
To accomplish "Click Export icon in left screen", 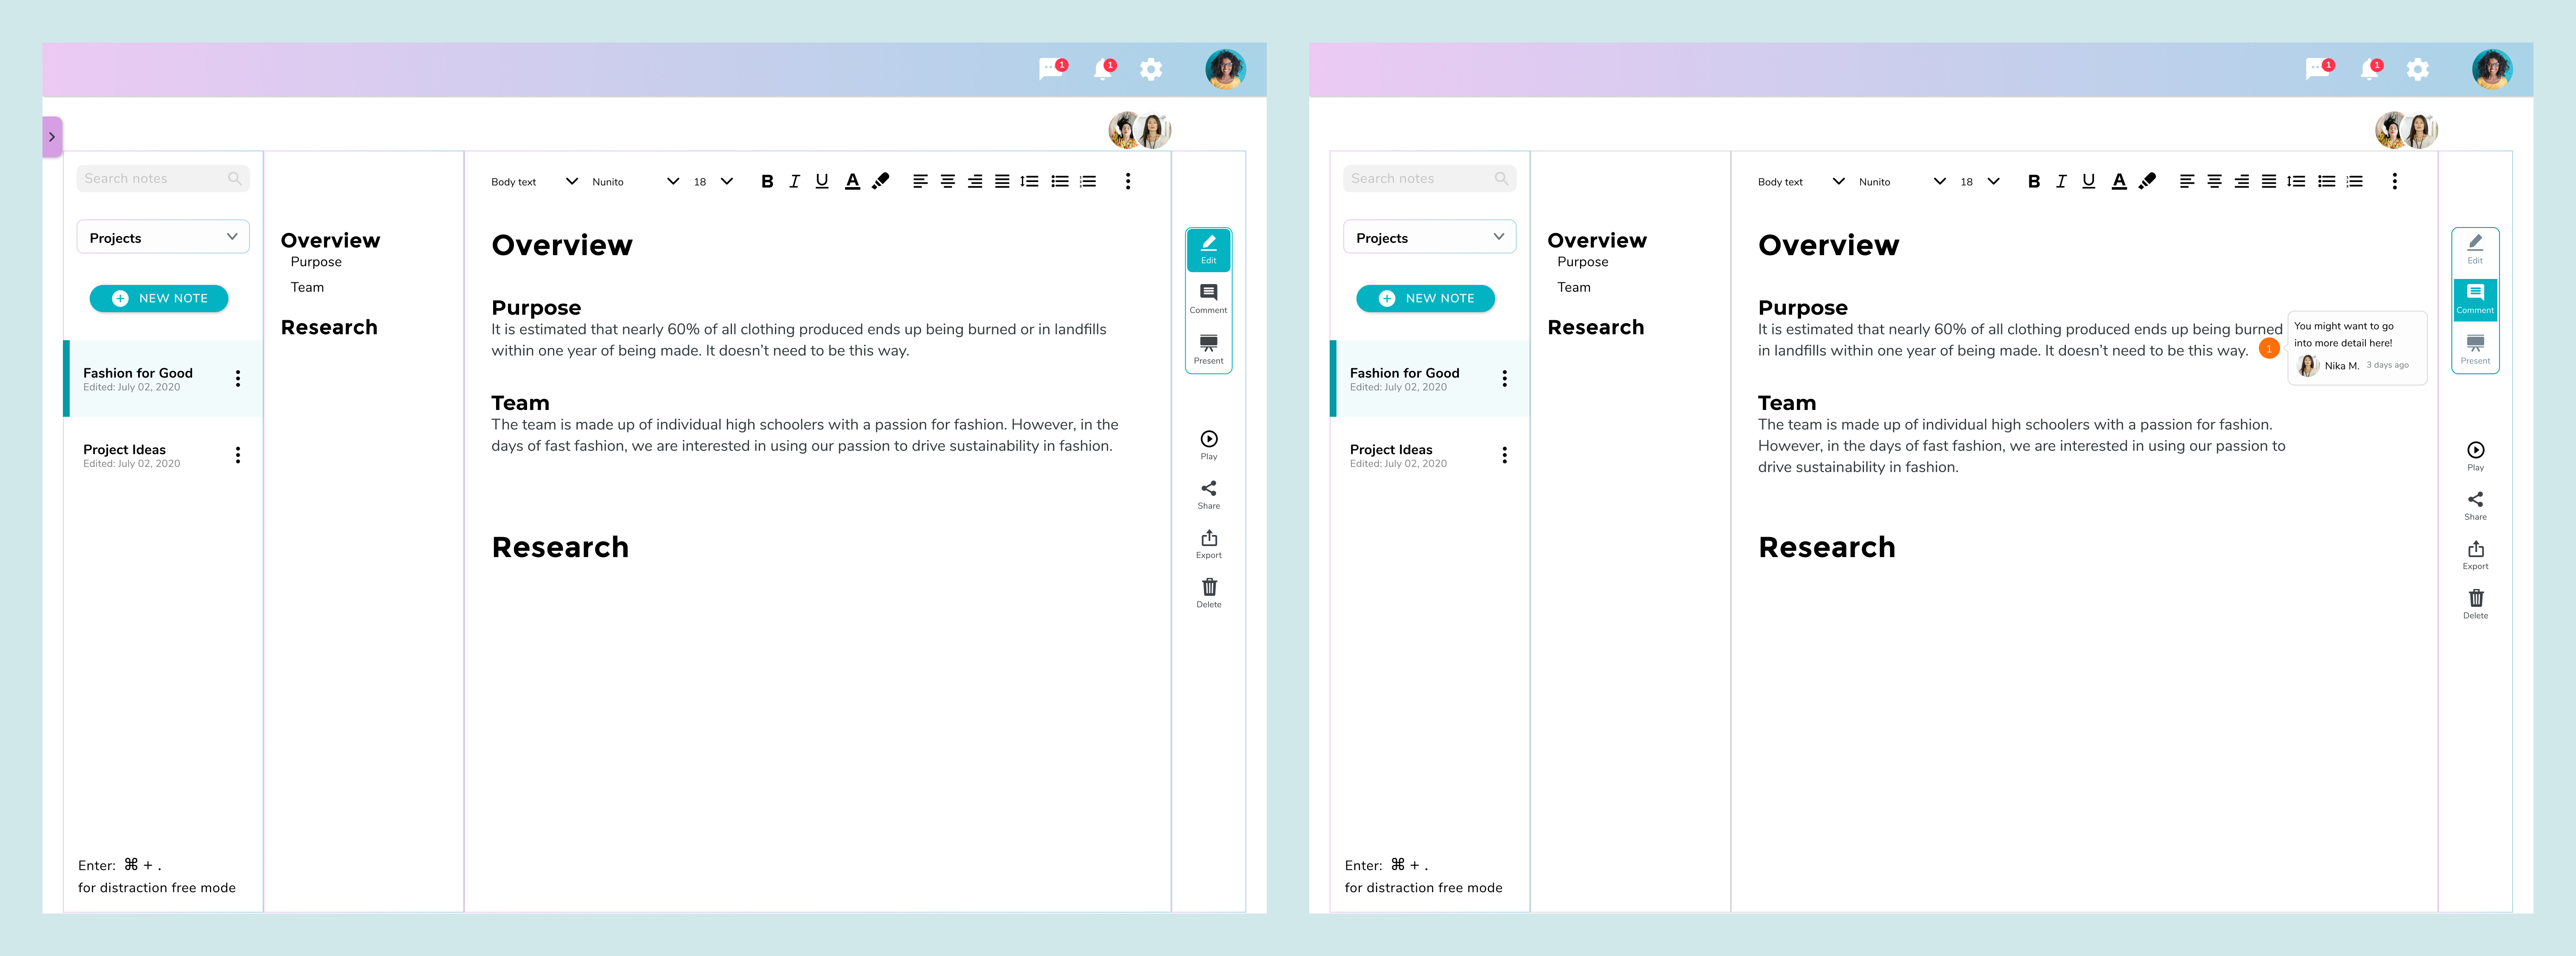I will click(1209, 544).
